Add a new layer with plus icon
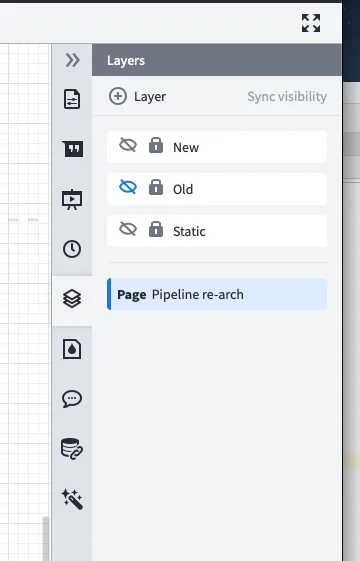Screen dimensions: 360x561 pyautogui.click(x=118, y=96)
